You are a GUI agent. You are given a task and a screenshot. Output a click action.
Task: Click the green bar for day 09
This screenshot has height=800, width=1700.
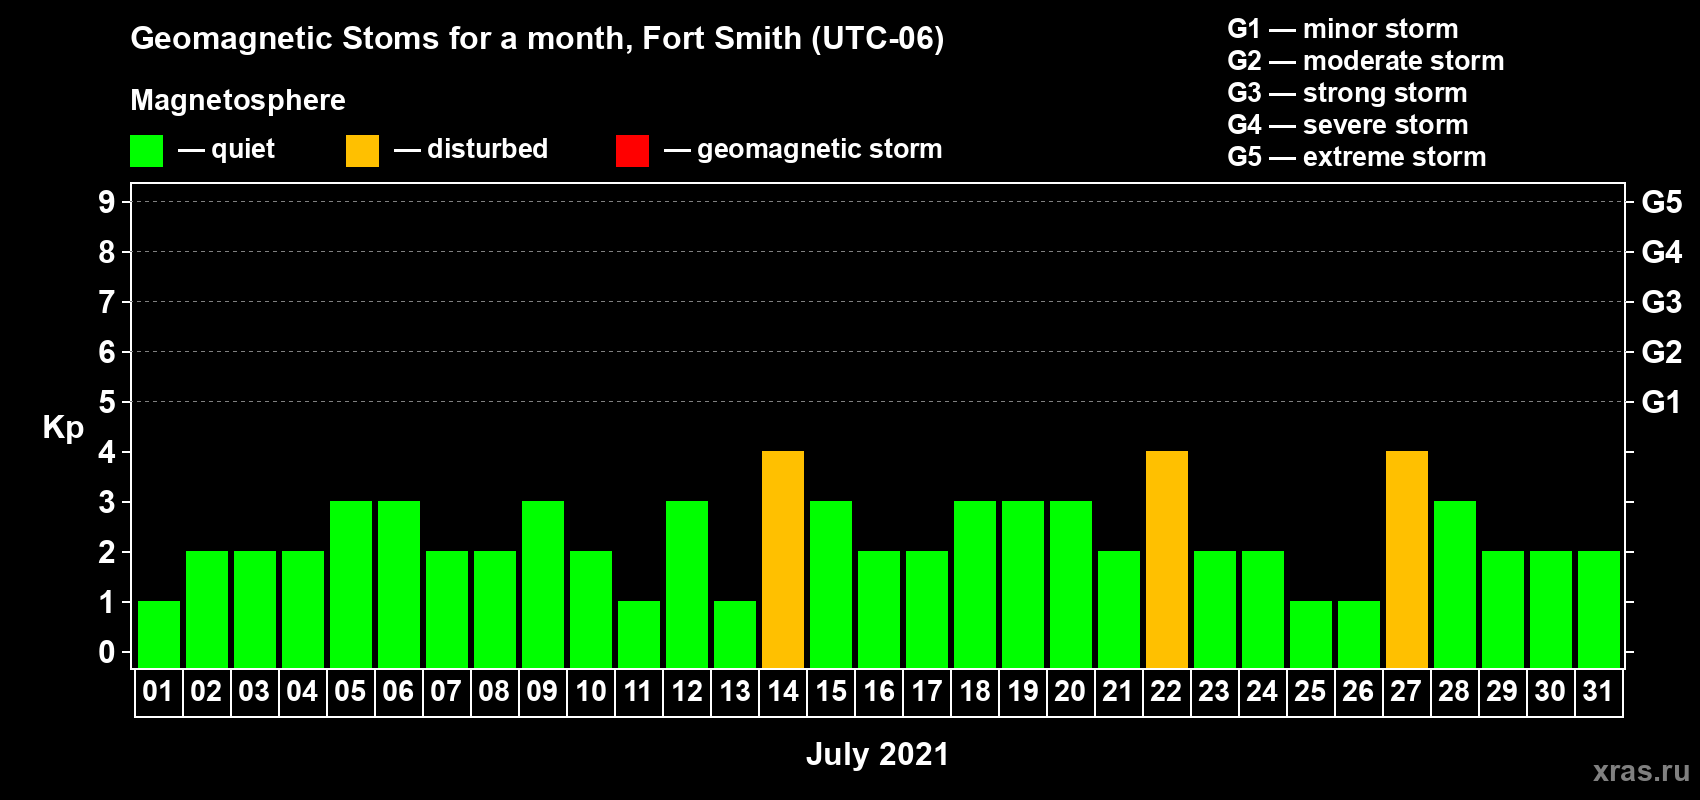coord(543,585)
